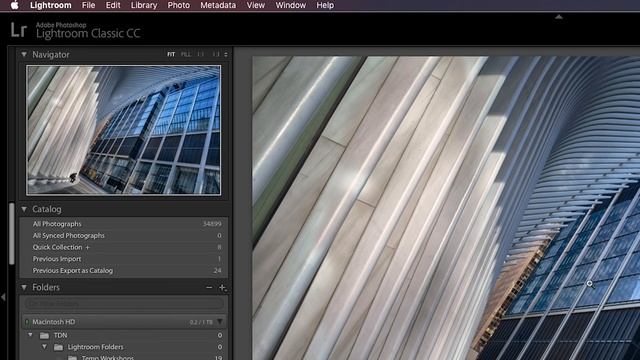This screenshot has height=360, width=640.
Task: Hide the top module picker arrow
Action: 559,17
